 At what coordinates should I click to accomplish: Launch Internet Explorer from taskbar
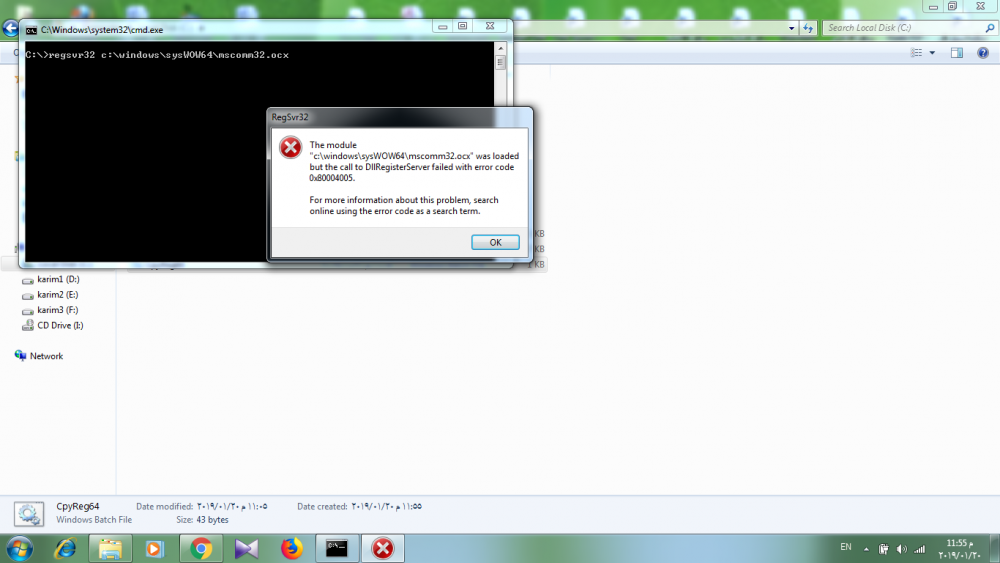[x=65, y=548]
